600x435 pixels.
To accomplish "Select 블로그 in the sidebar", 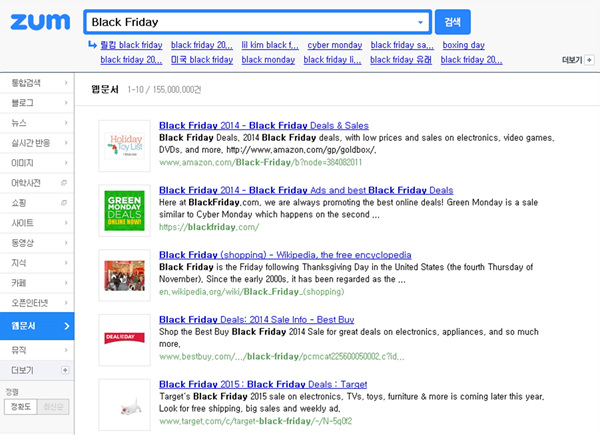I will tap(37, 103).
